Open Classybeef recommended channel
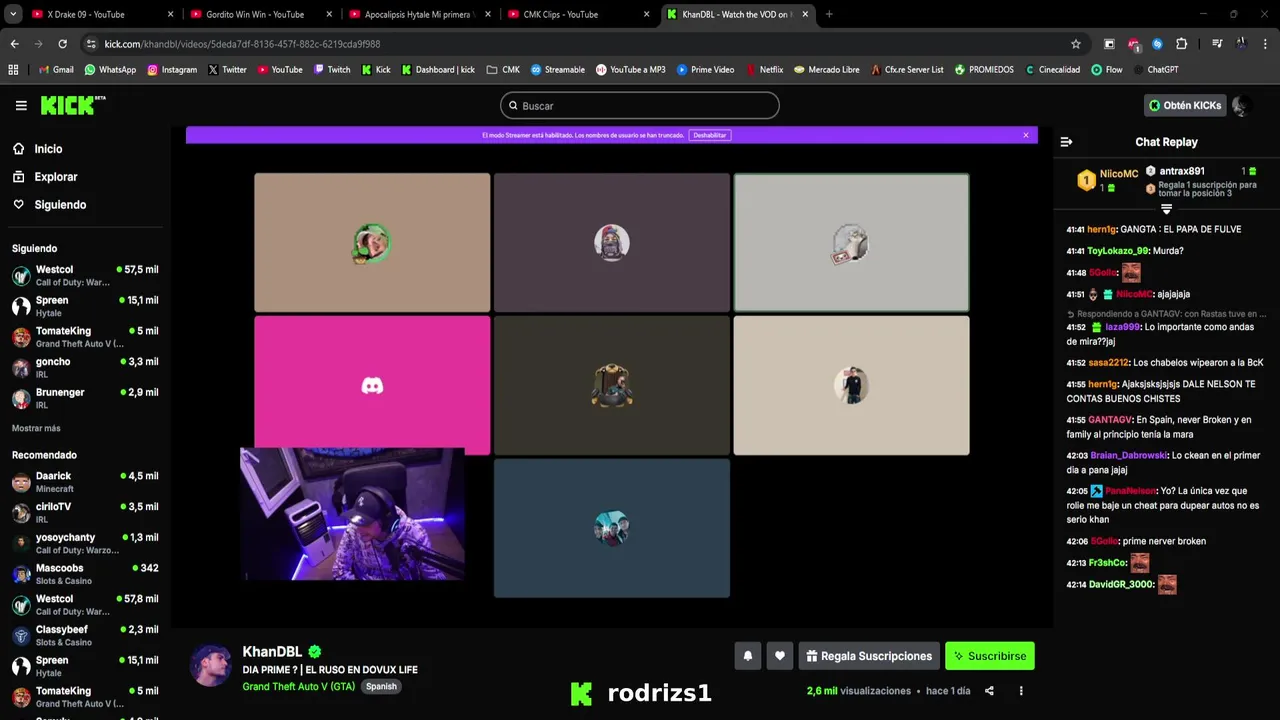 click(x=84, y=636)
